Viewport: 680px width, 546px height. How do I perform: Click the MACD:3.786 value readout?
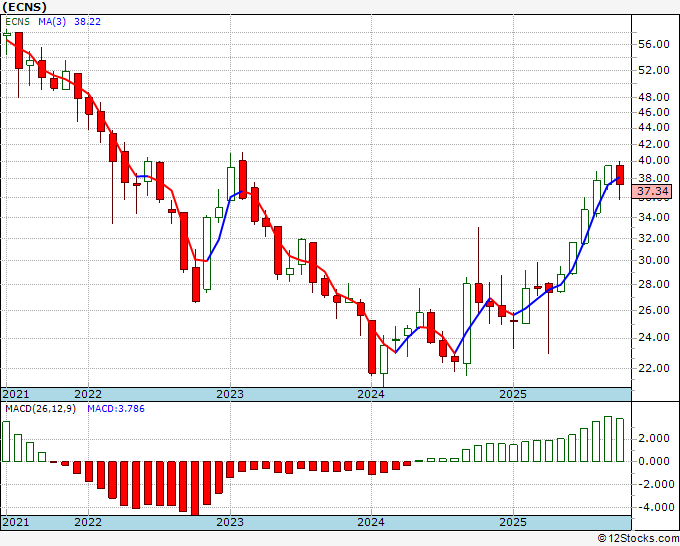pyautogui.click(x=116, y=409)
